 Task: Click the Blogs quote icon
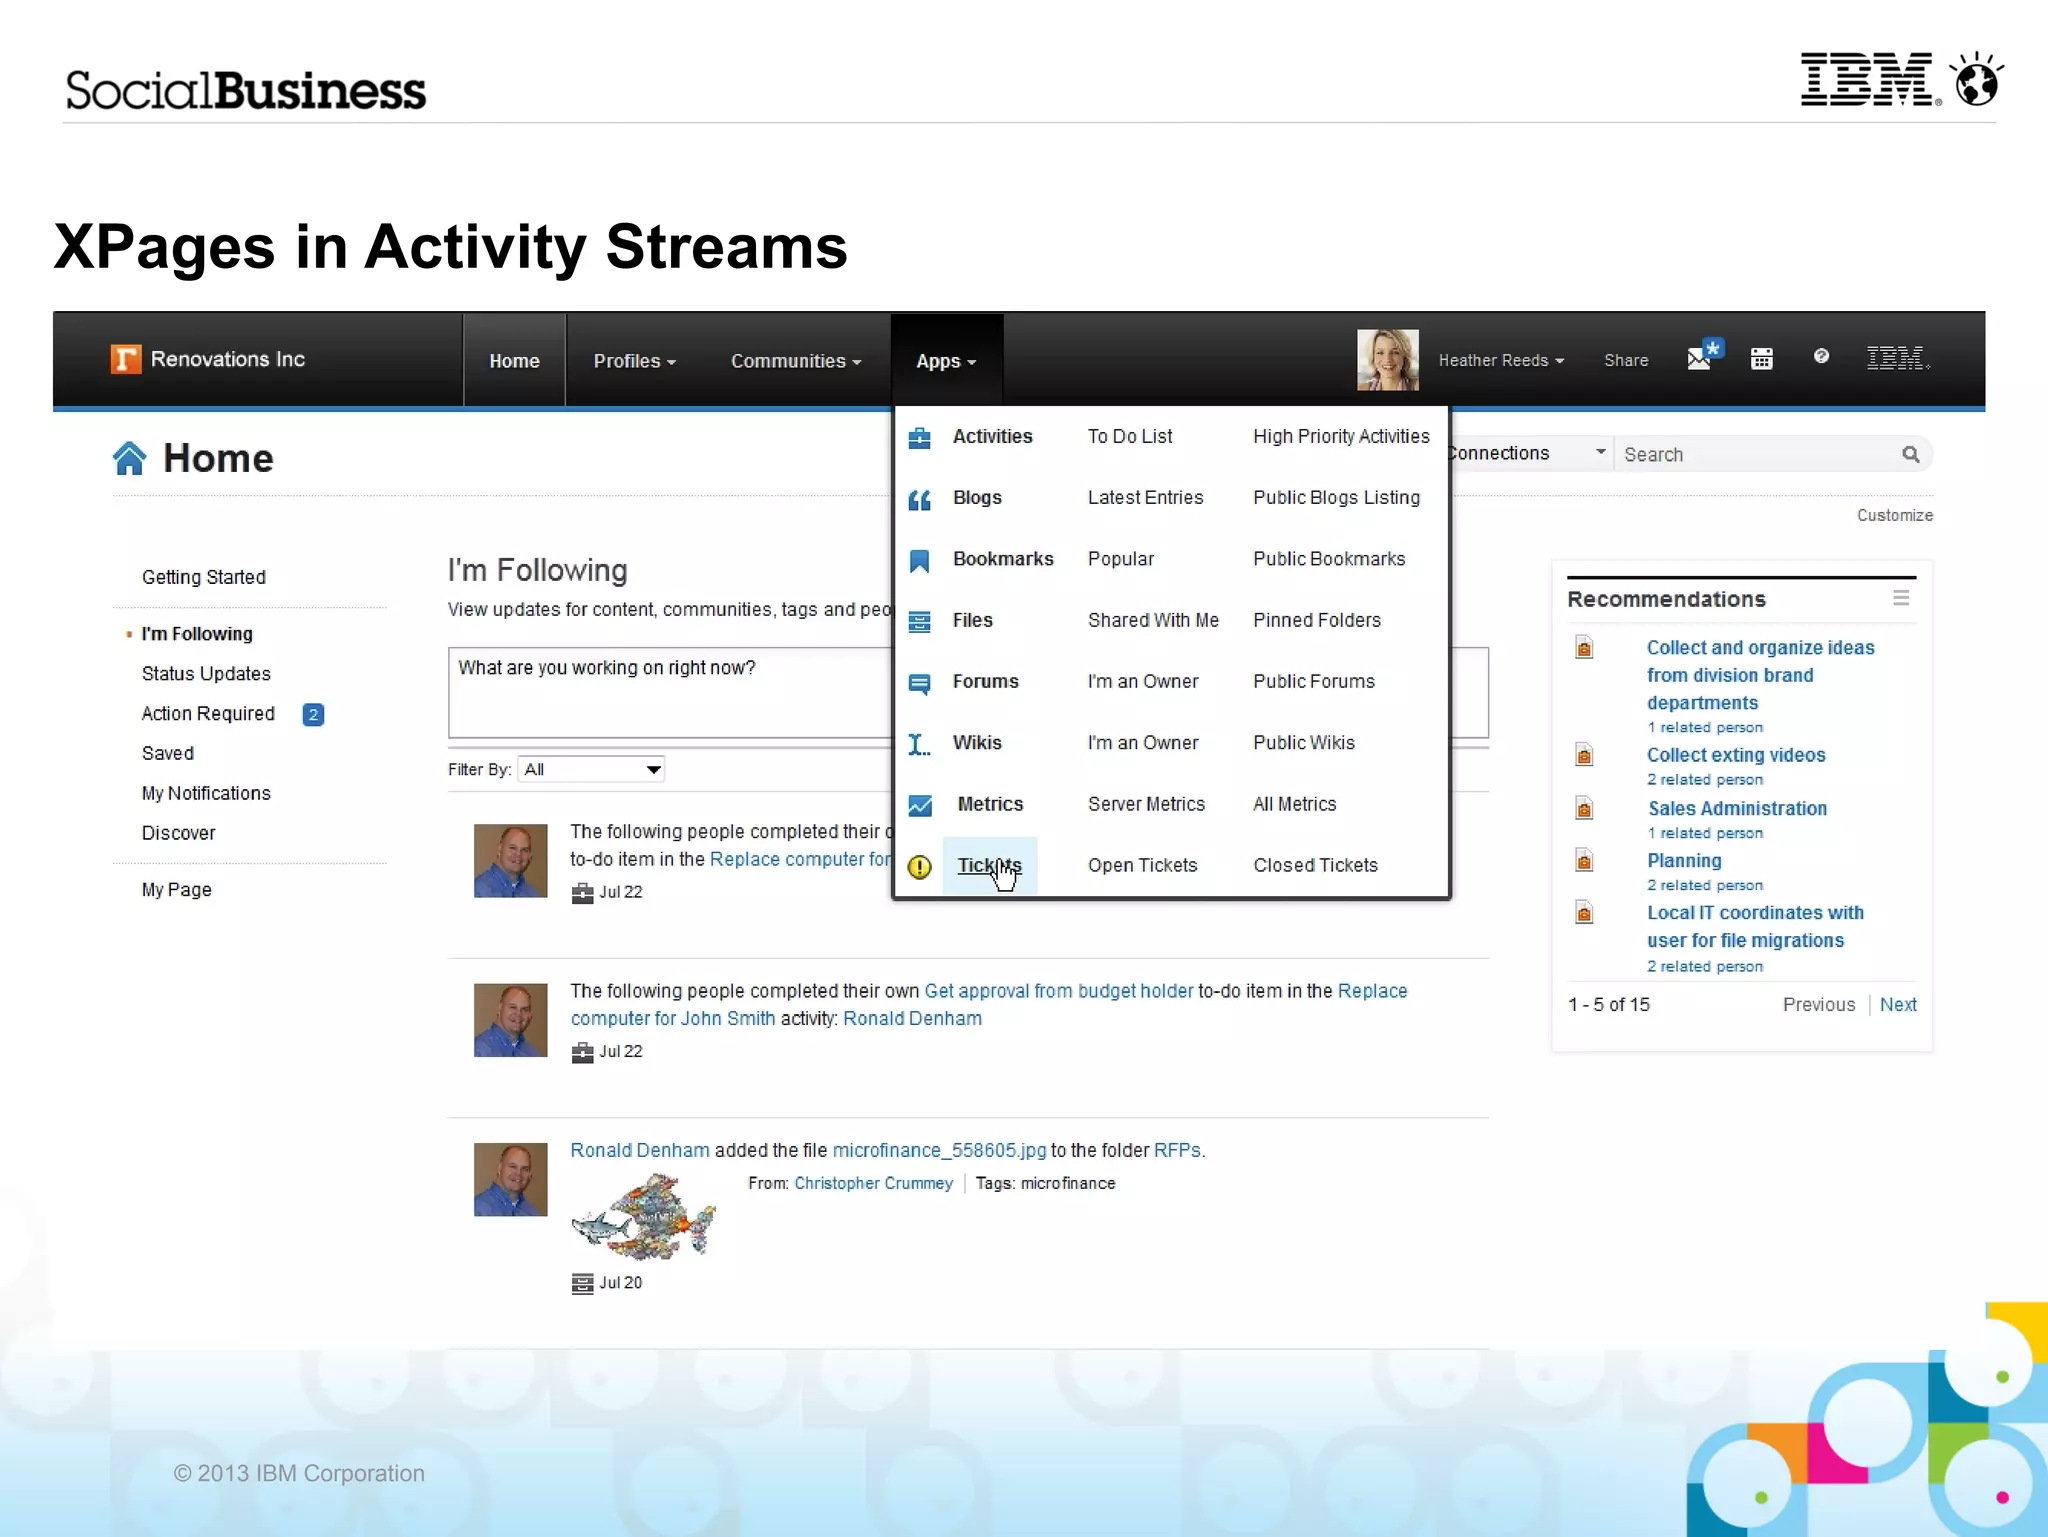[x=919, y=499]
